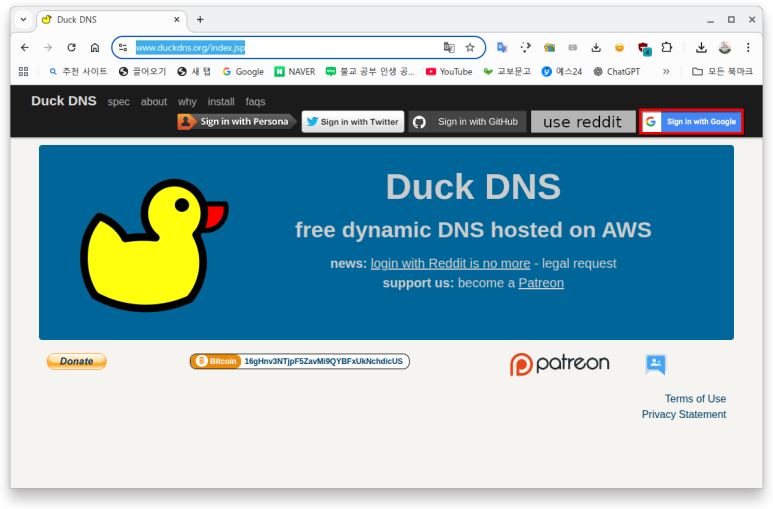The width and height of the screenshot is (773, 509).
Task: Open the Extensions puzzle icon
Action: pyautogui.click(x=667, y=47)
